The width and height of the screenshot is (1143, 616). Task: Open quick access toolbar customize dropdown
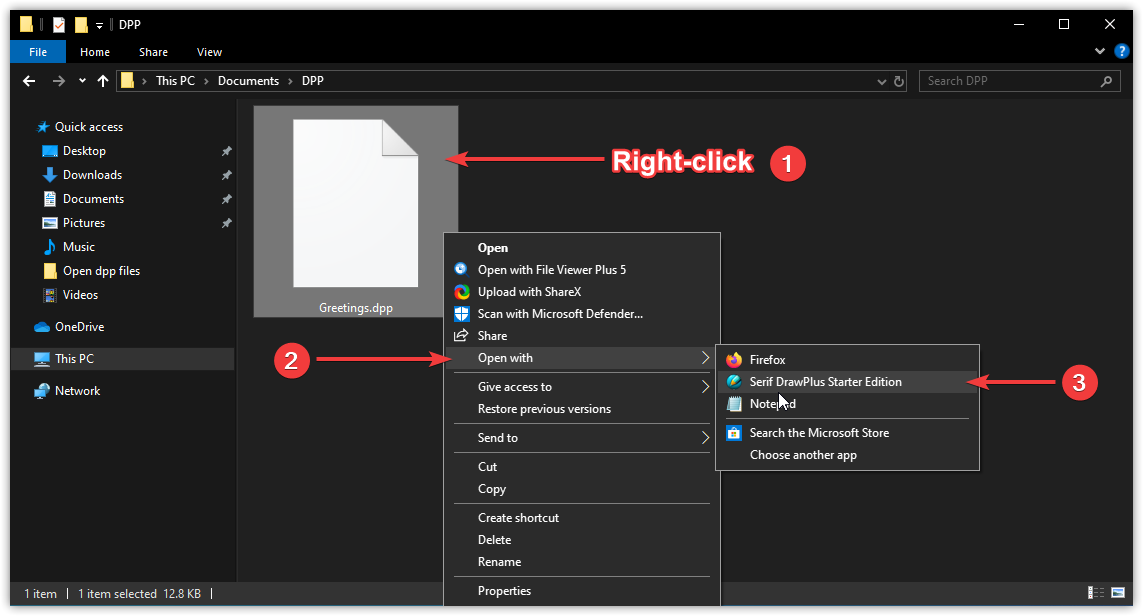tap(99, 26)
